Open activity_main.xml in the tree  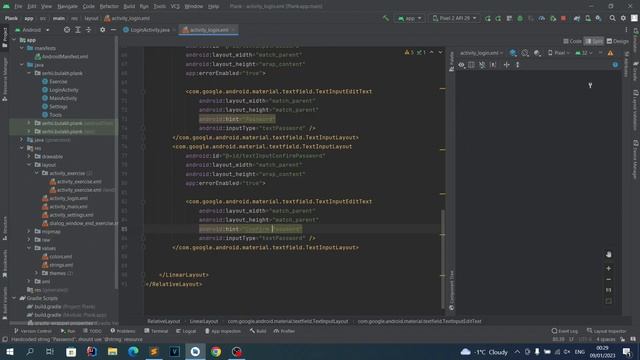tap(65, 207)
